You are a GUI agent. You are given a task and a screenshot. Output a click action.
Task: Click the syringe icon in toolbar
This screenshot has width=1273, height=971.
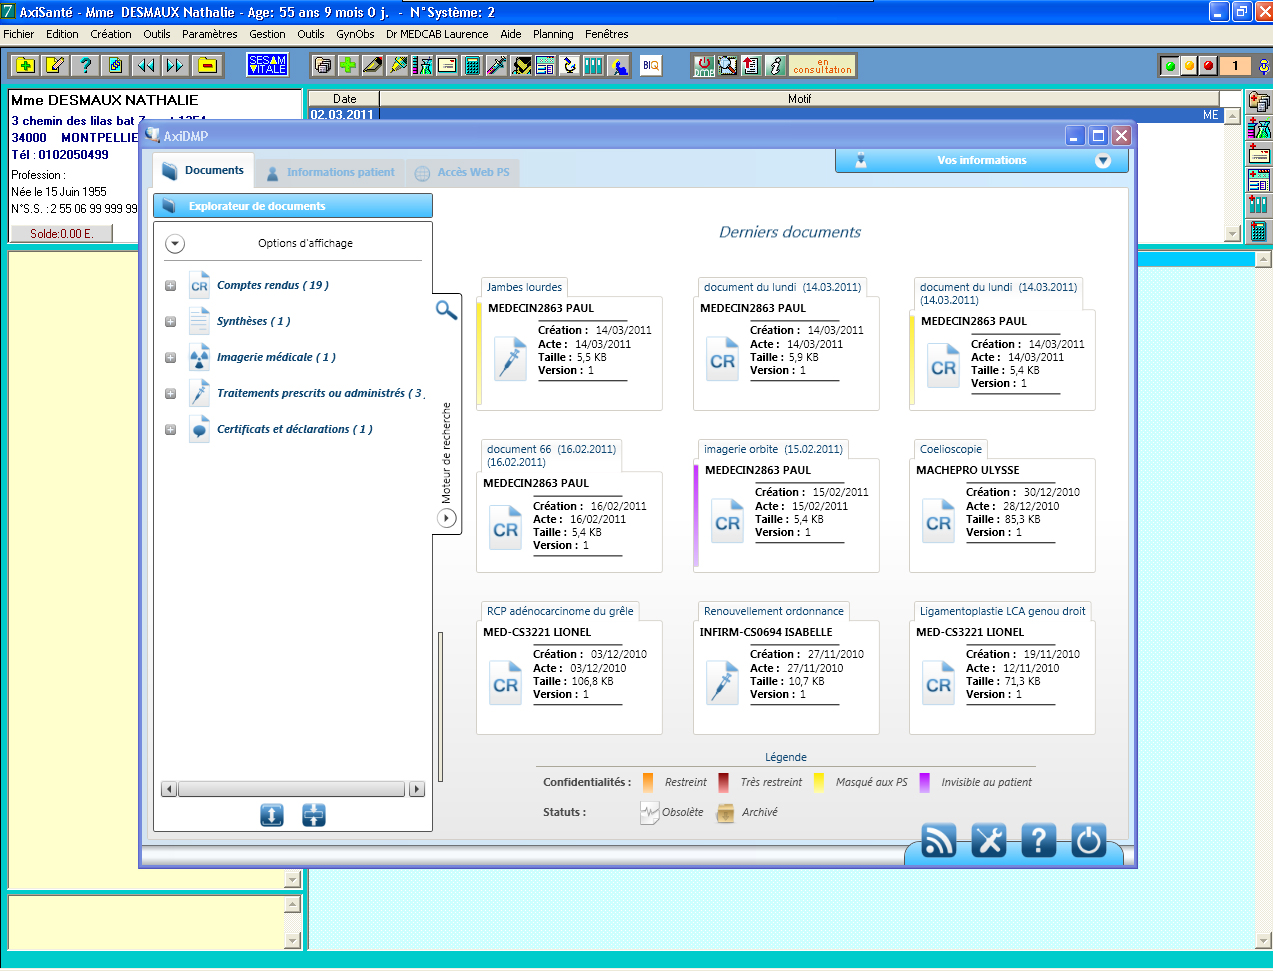[x=496, y=66]
